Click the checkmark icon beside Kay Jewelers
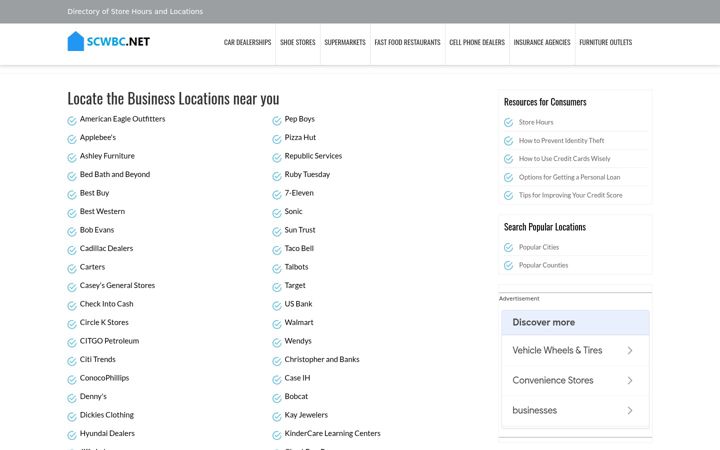The height and width of the screenshot is (450, 720). click(x=276, y=417)
